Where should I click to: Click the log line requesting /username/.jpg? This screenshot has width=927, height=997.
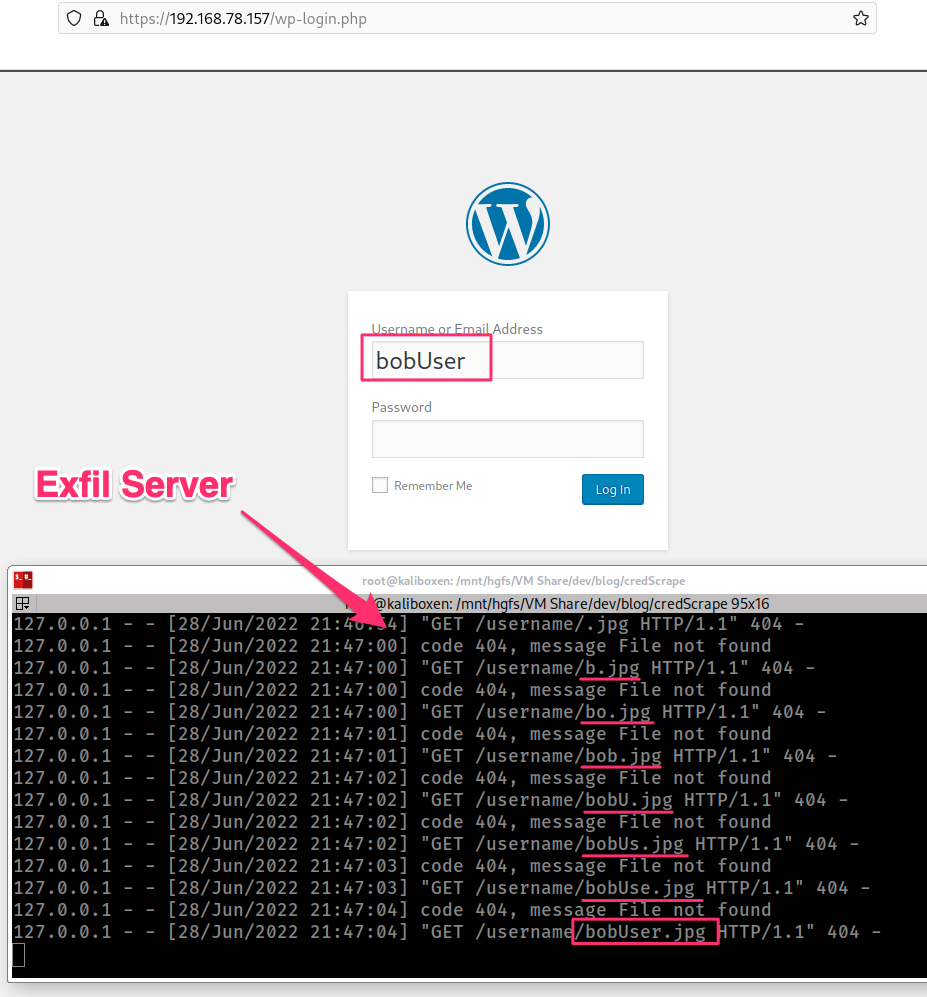coord(408,624)
